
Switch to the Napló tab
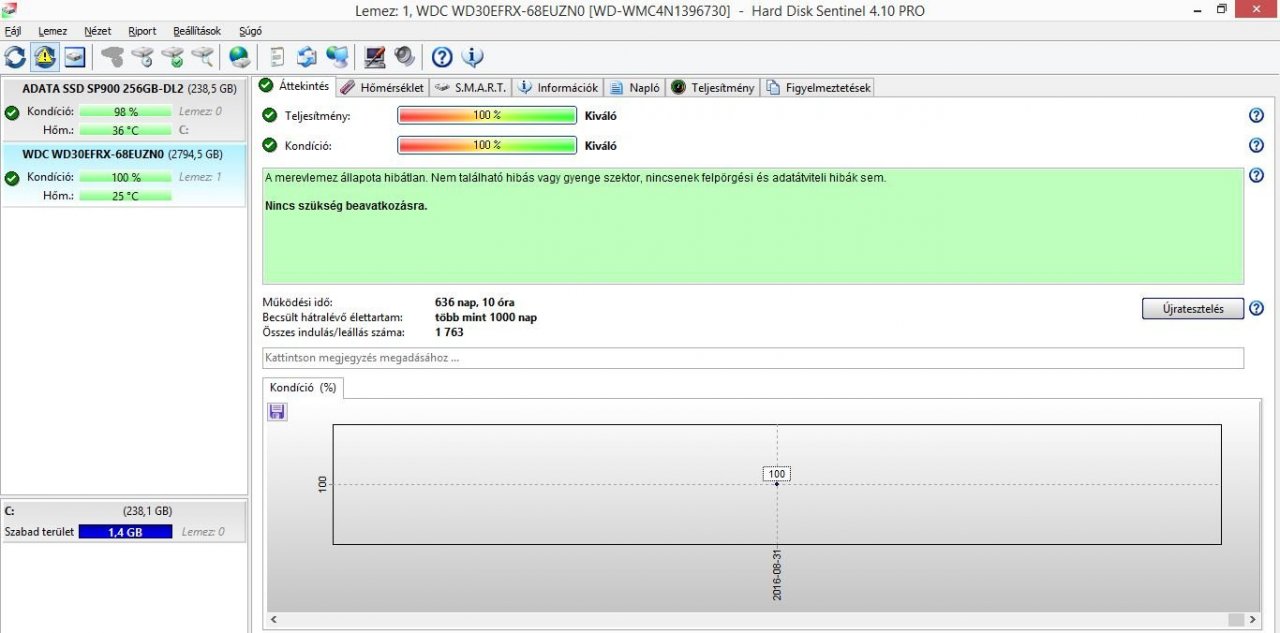point(635,88)
